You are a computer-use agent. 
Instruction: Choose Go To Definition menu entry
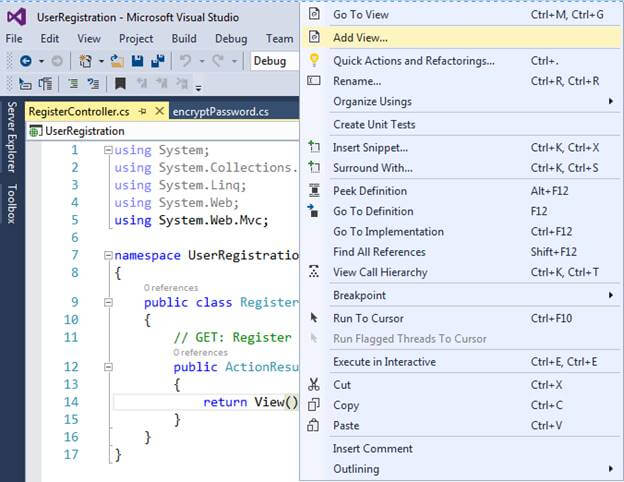coord(373,211)
